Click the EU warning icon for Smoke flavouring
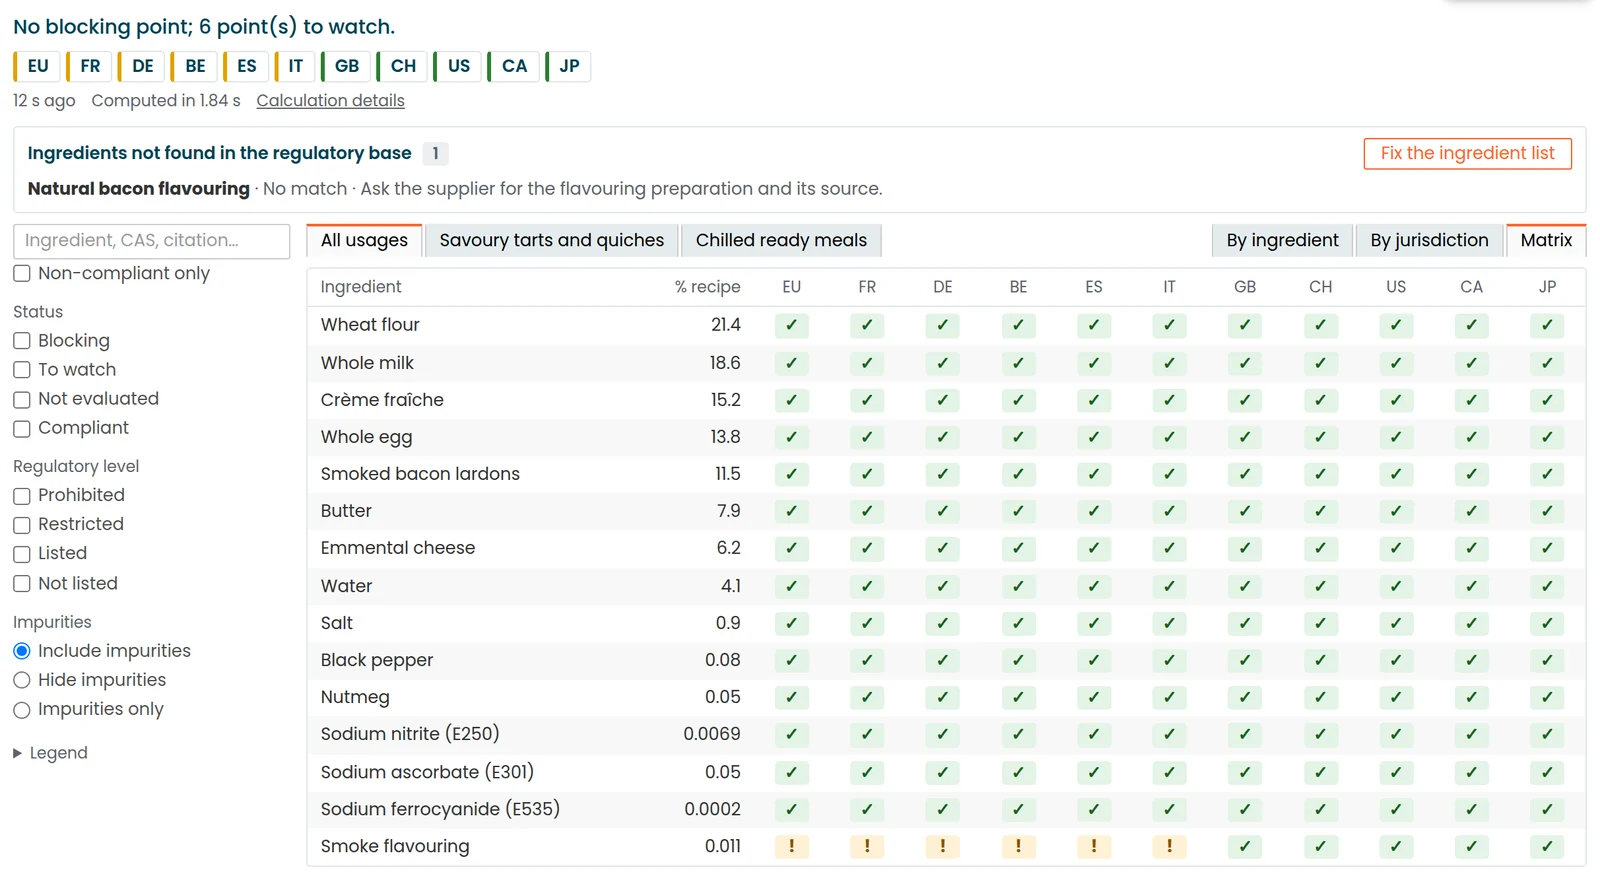Image resolution: width=1600 pixels, height=878 pixels. (791, 846)
